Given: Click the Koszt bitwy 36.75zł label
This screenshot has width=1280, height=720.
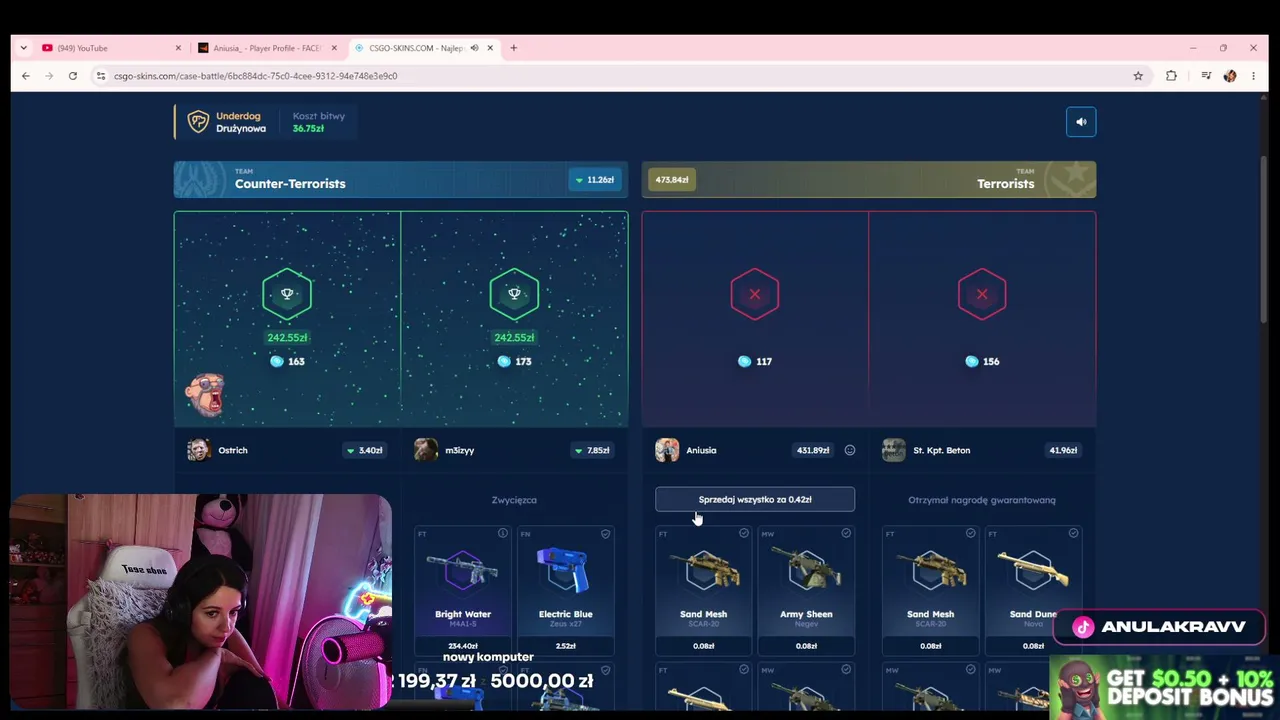Looking at the screenshot, I should tap(319, 122).
